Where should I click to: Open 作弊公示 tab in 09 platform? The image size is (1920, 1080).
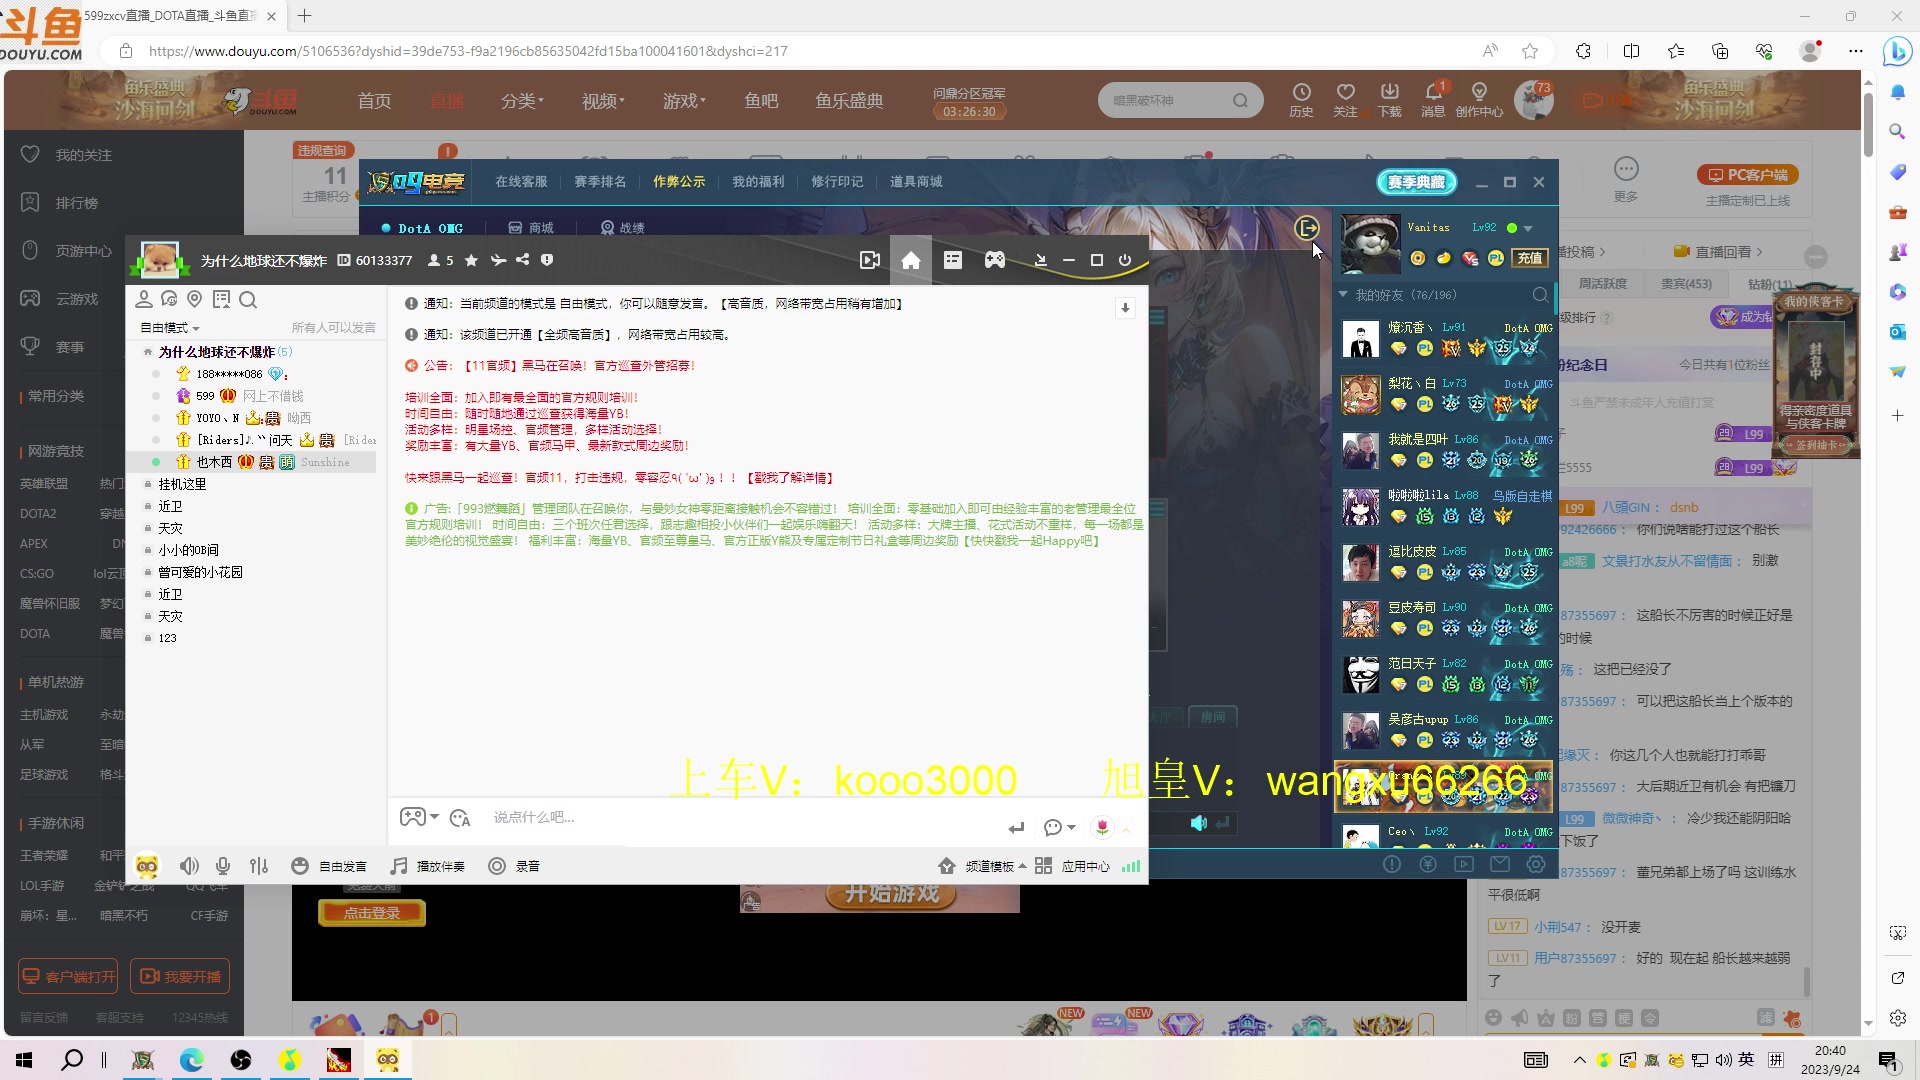click(679, 182)
